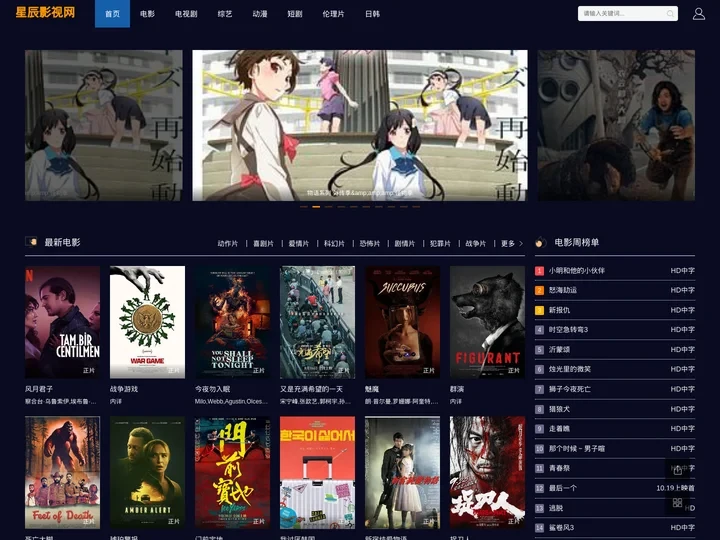Select the last carousel indicator dash
Image resolution: width=720 pixels, height=540 pixels.
416,207
